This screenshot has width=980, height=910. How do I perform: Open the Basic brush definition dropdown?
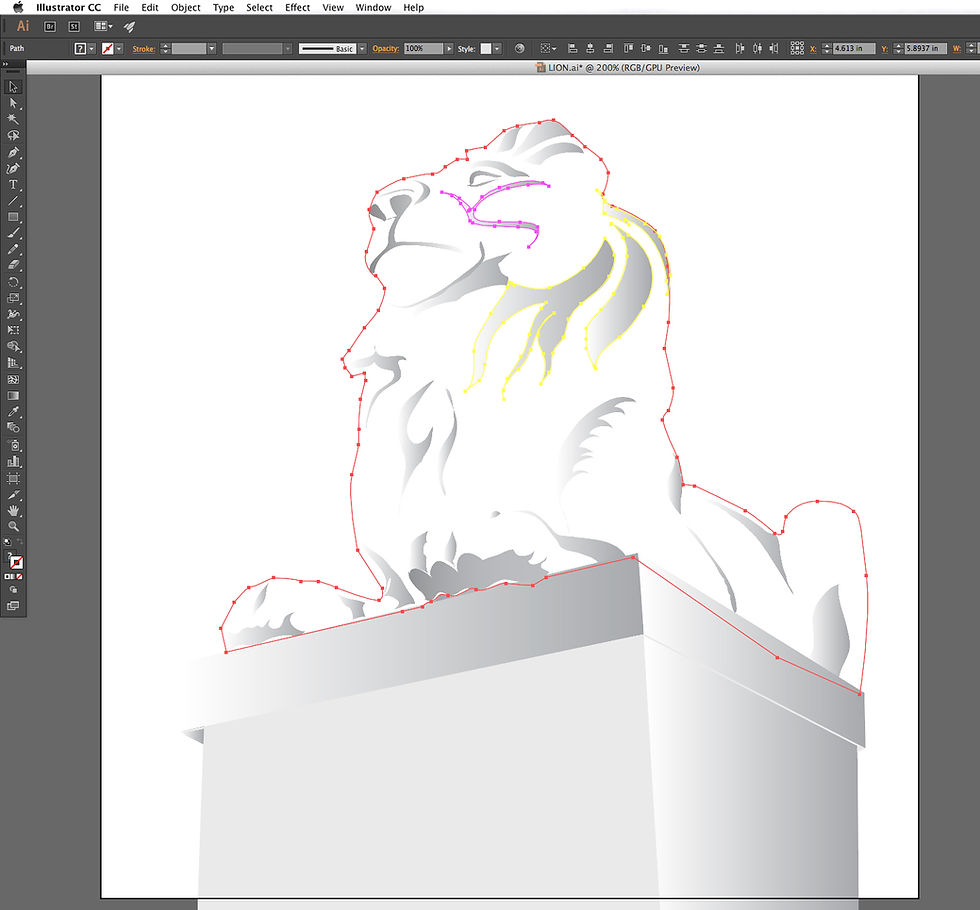[x=361, y=47]
